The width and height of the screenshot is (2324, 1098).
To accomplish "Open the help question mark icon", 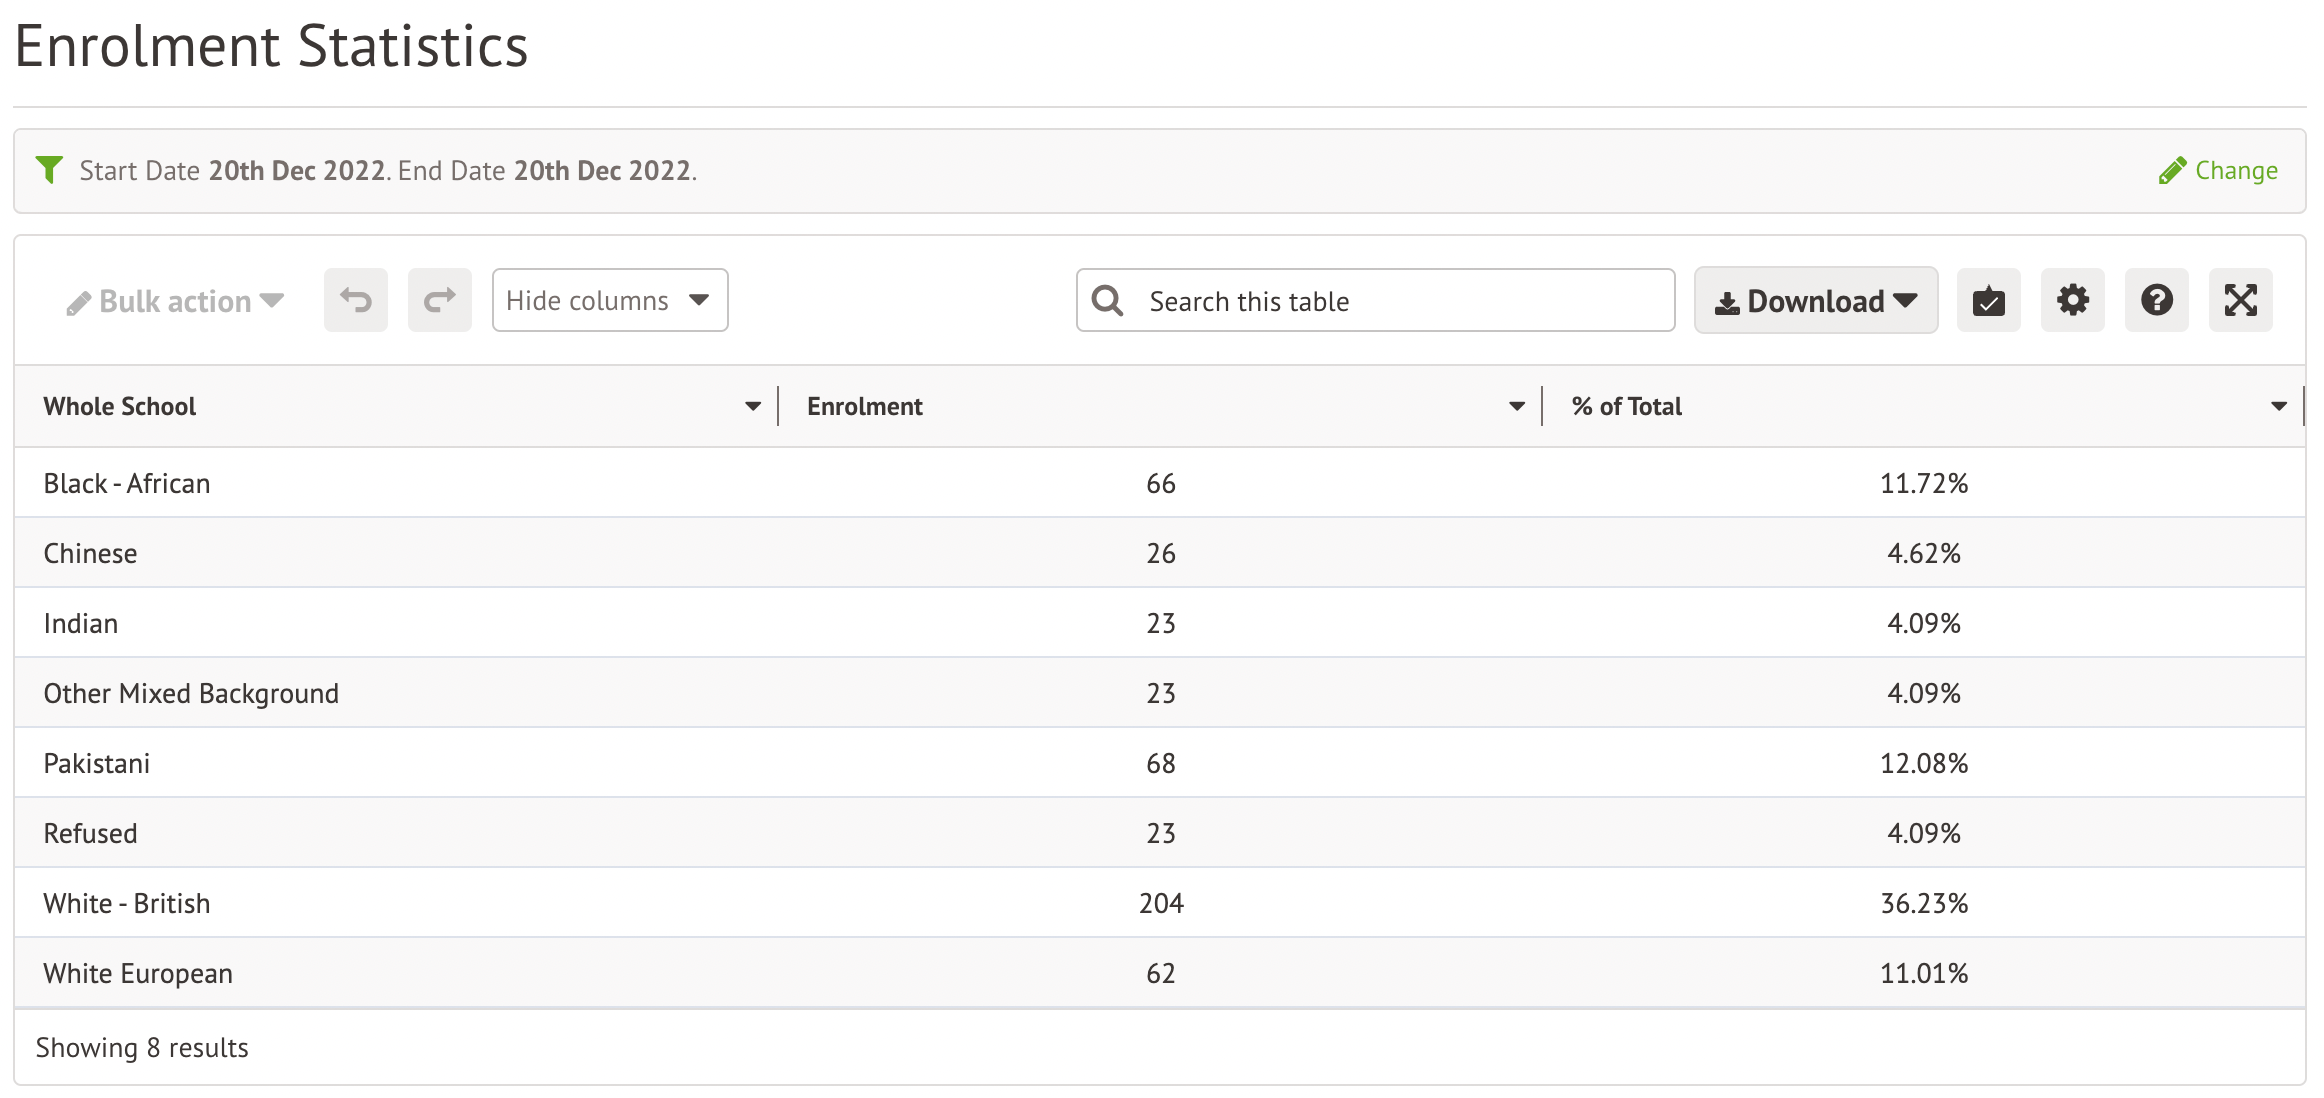I will point(2156,300).
